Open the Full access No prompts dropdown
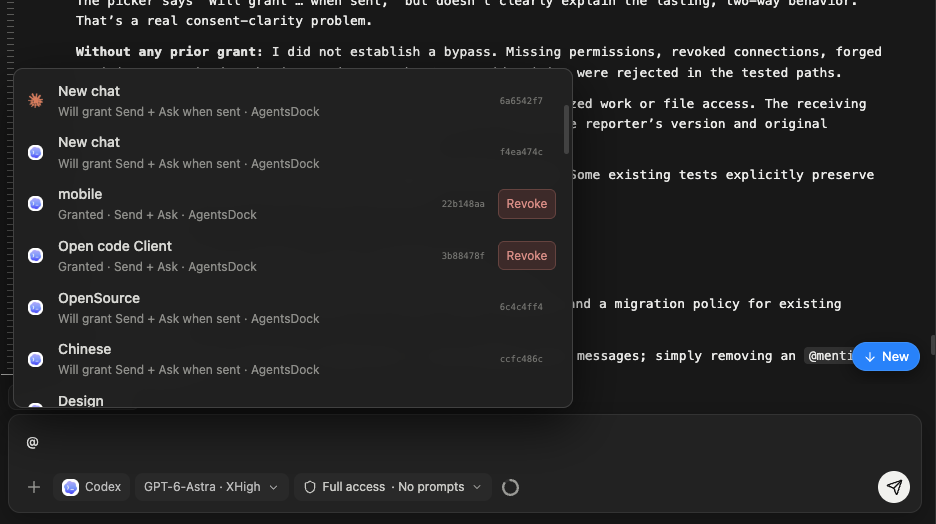The image size is (936, 524). (393, 487)
